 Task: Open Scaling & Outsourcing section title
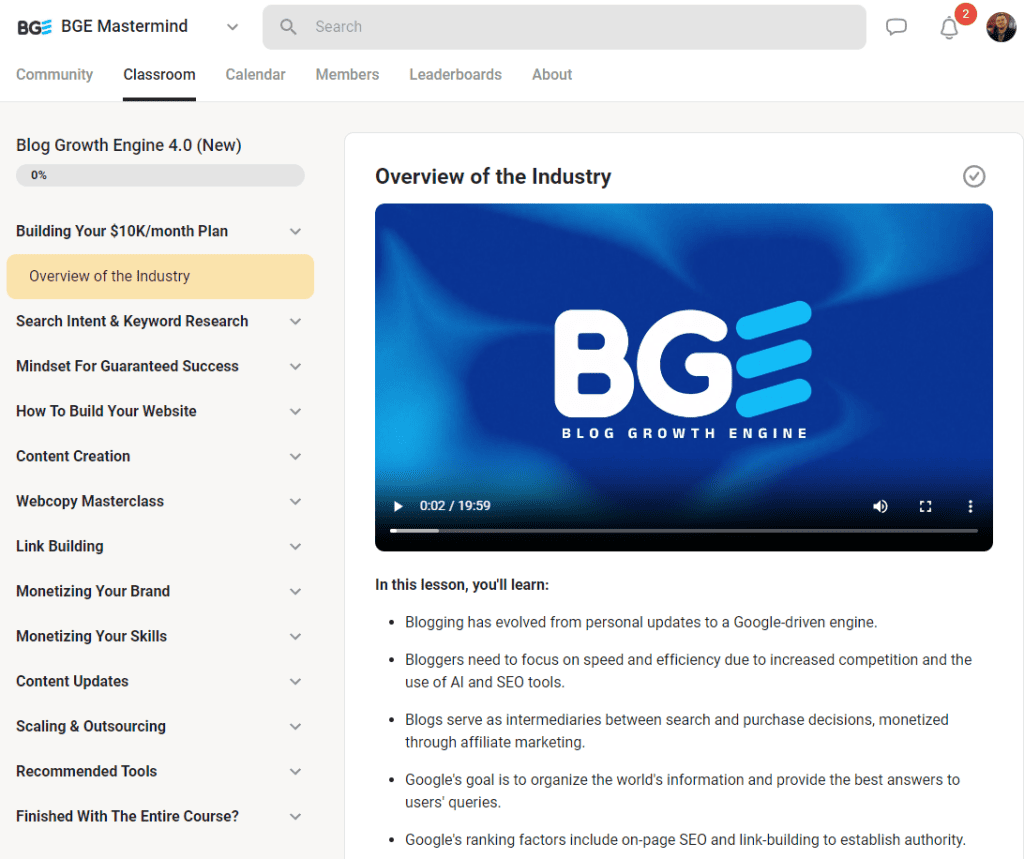(x=91, y=727)
